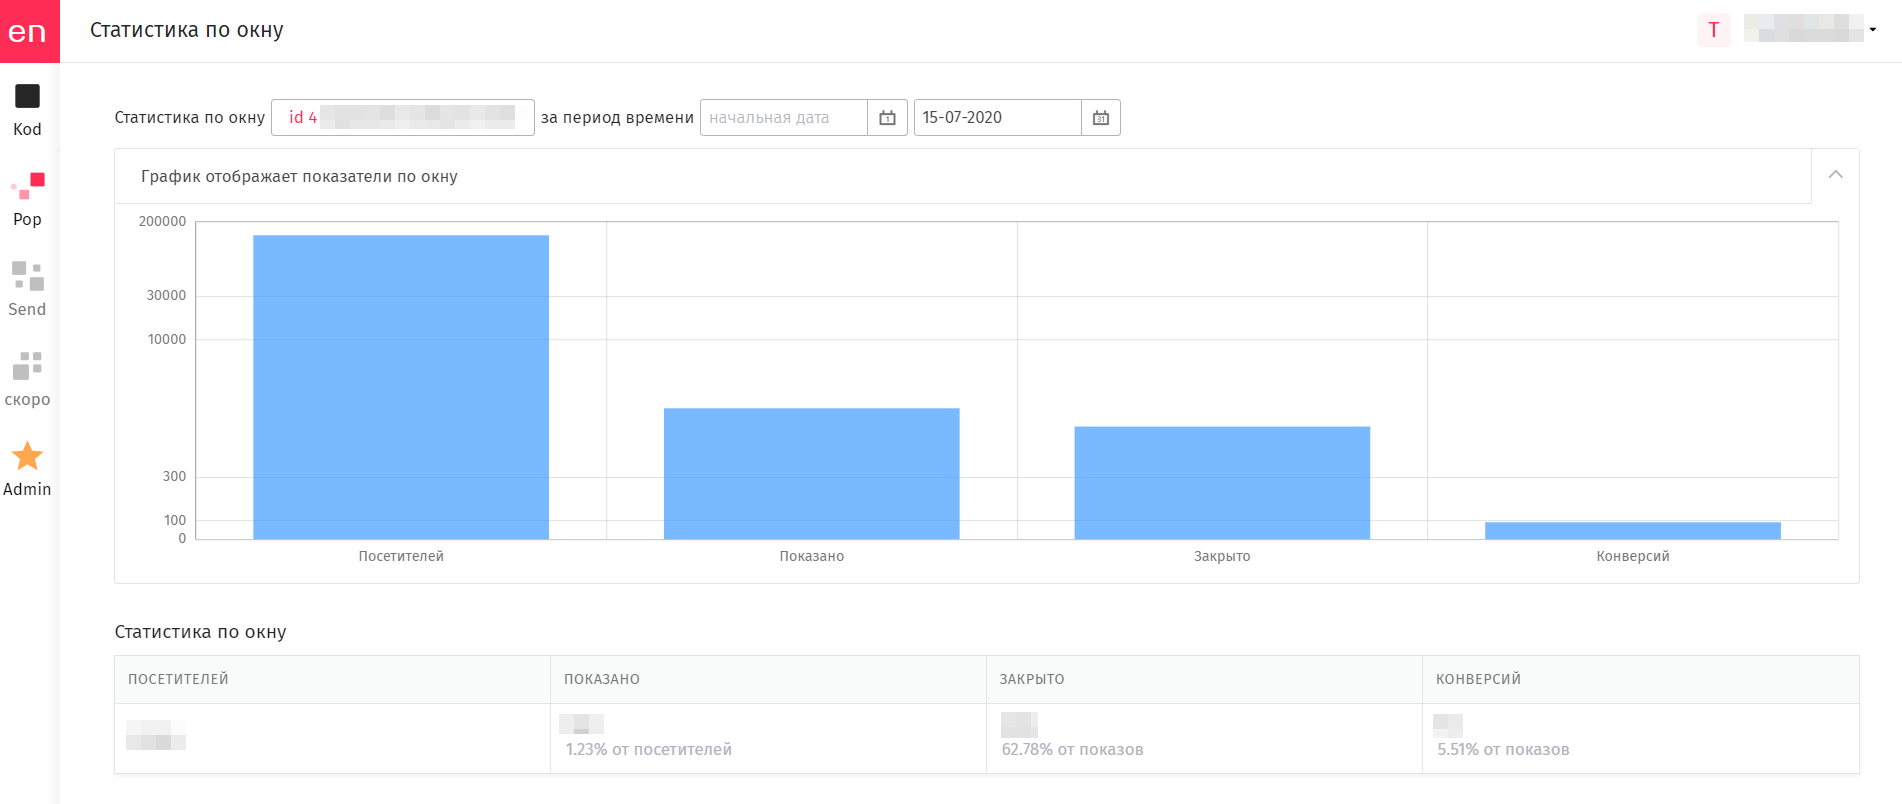Open the window id selection dropdown

point(403,118)
